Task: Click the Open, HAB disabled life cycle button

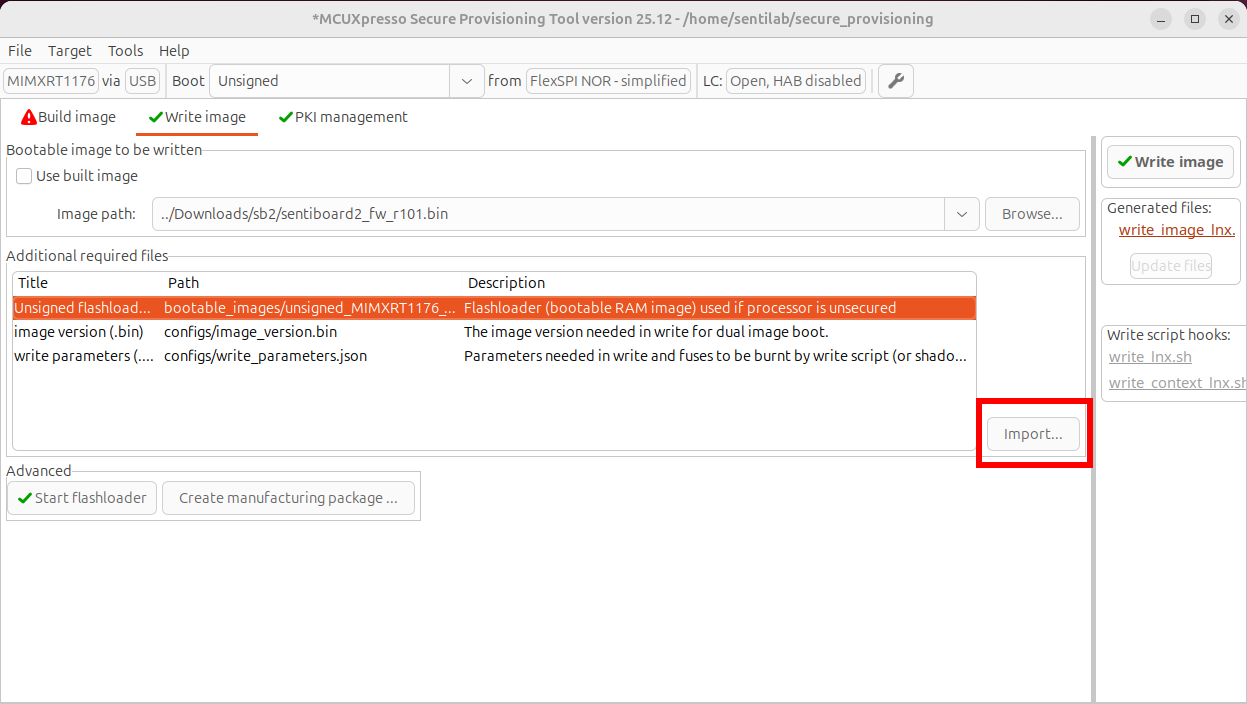Action: [796, 81]
